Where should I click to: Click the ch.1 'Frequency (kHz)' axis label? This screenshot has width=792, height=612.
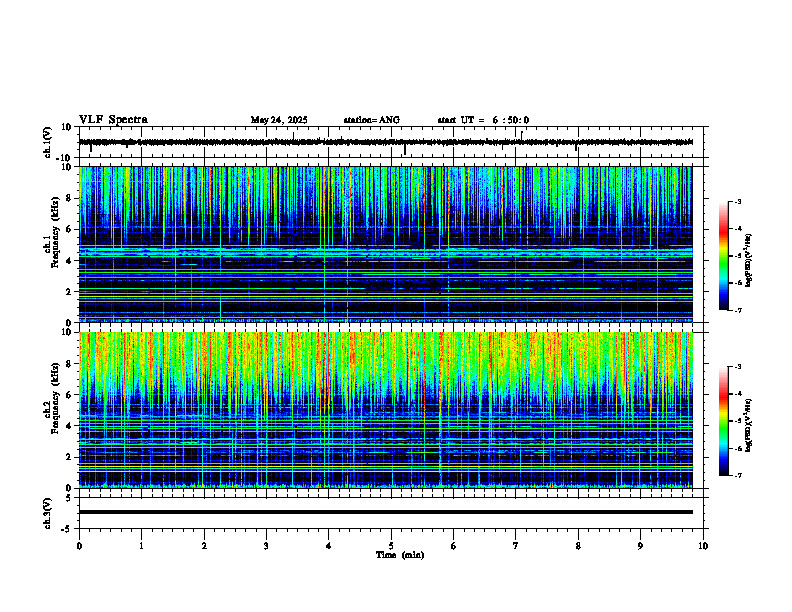55,233
